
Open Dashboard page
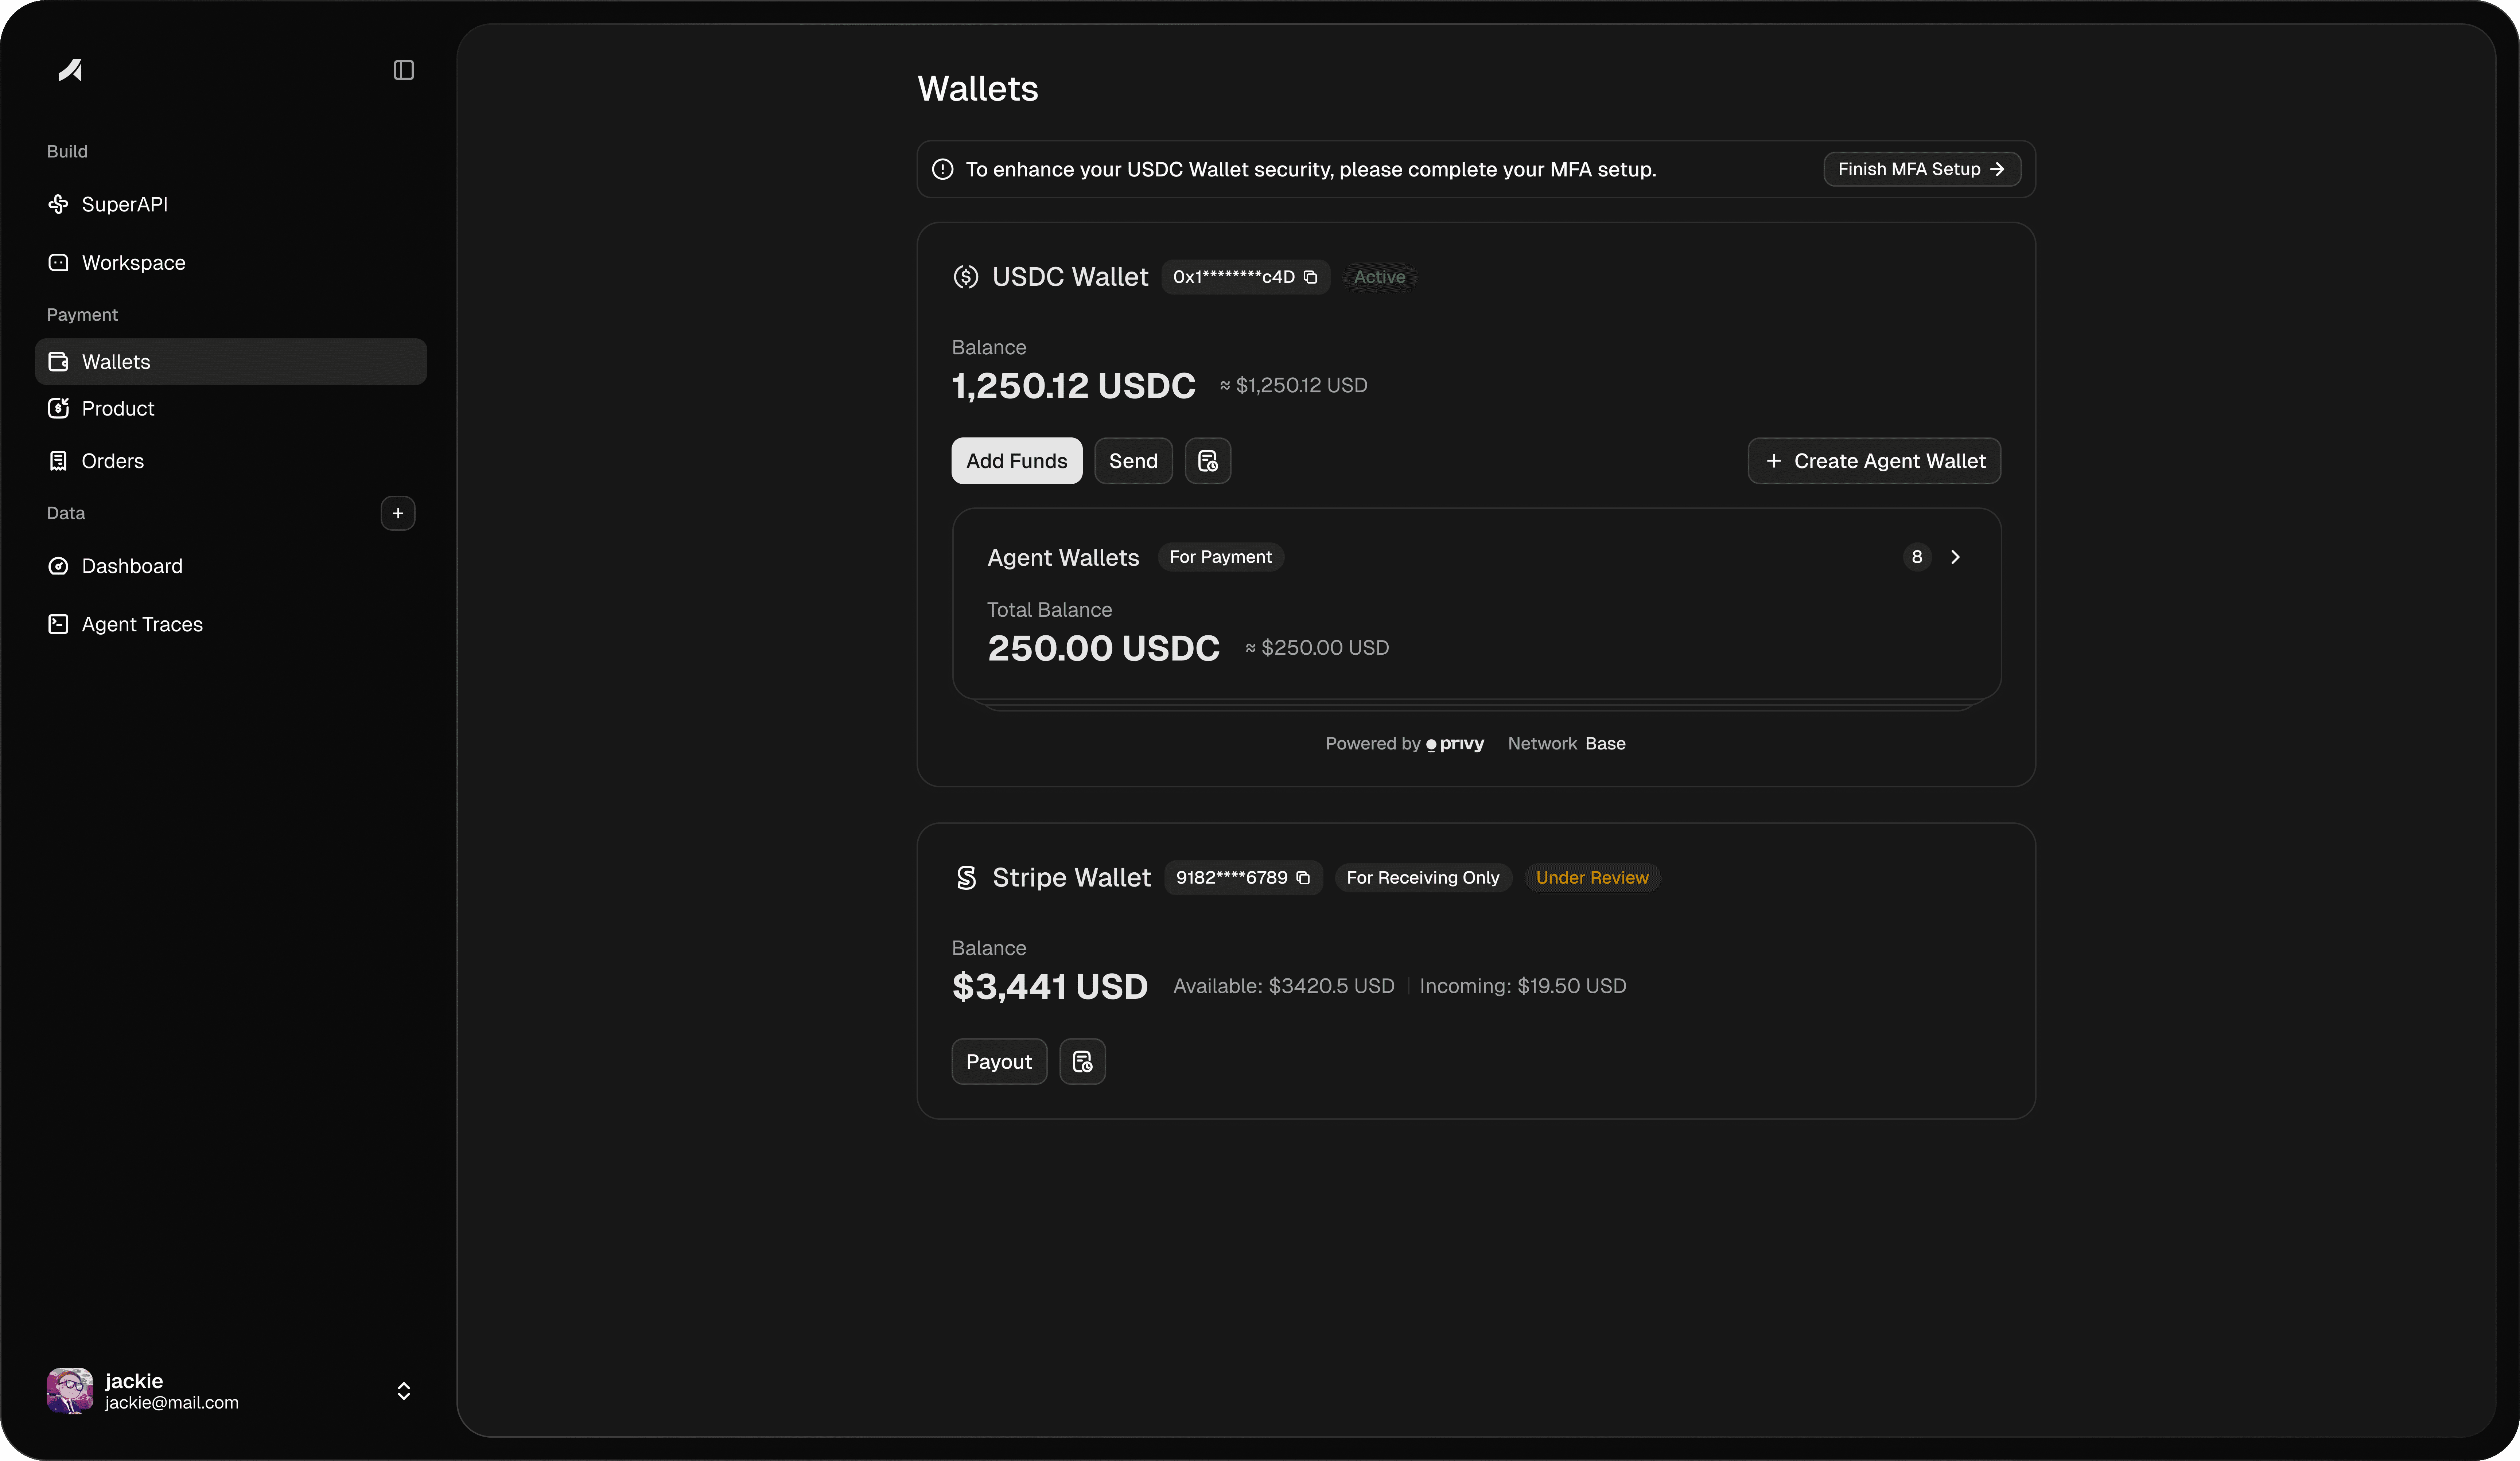pos(231,566)
